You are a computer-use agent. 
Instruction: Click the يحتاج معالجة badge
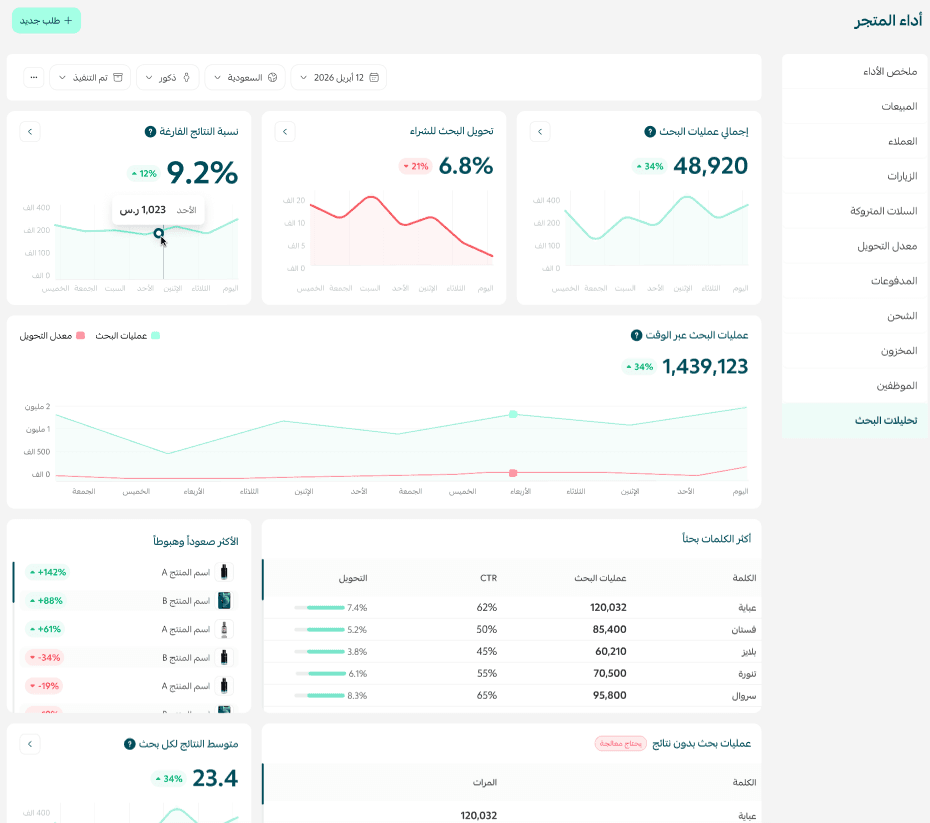[620, 744]
